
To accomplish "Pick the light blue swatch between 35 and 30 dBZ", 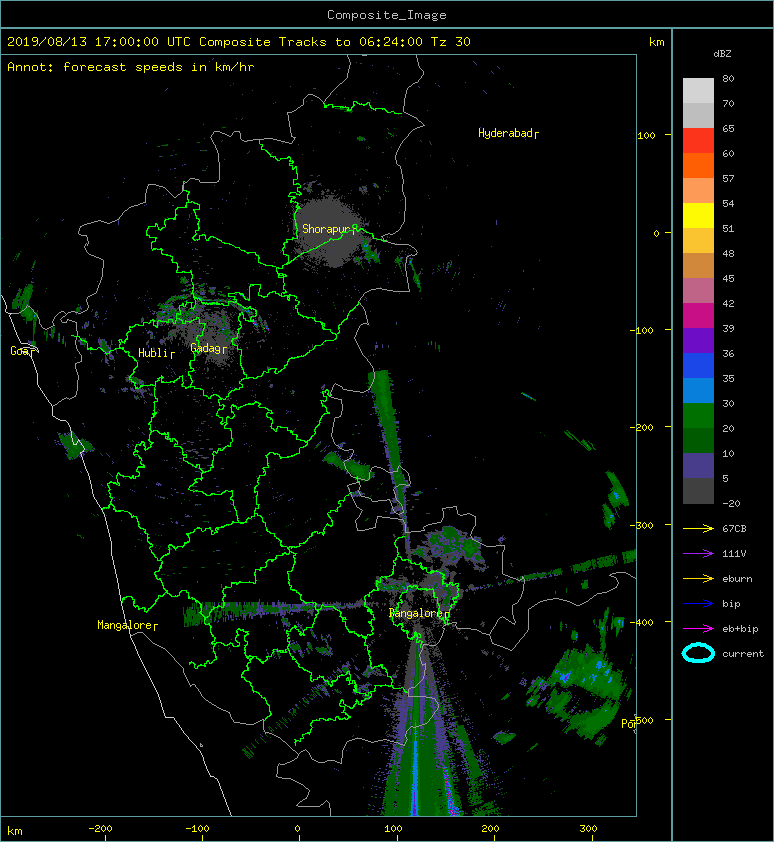I will coord(698,391).
